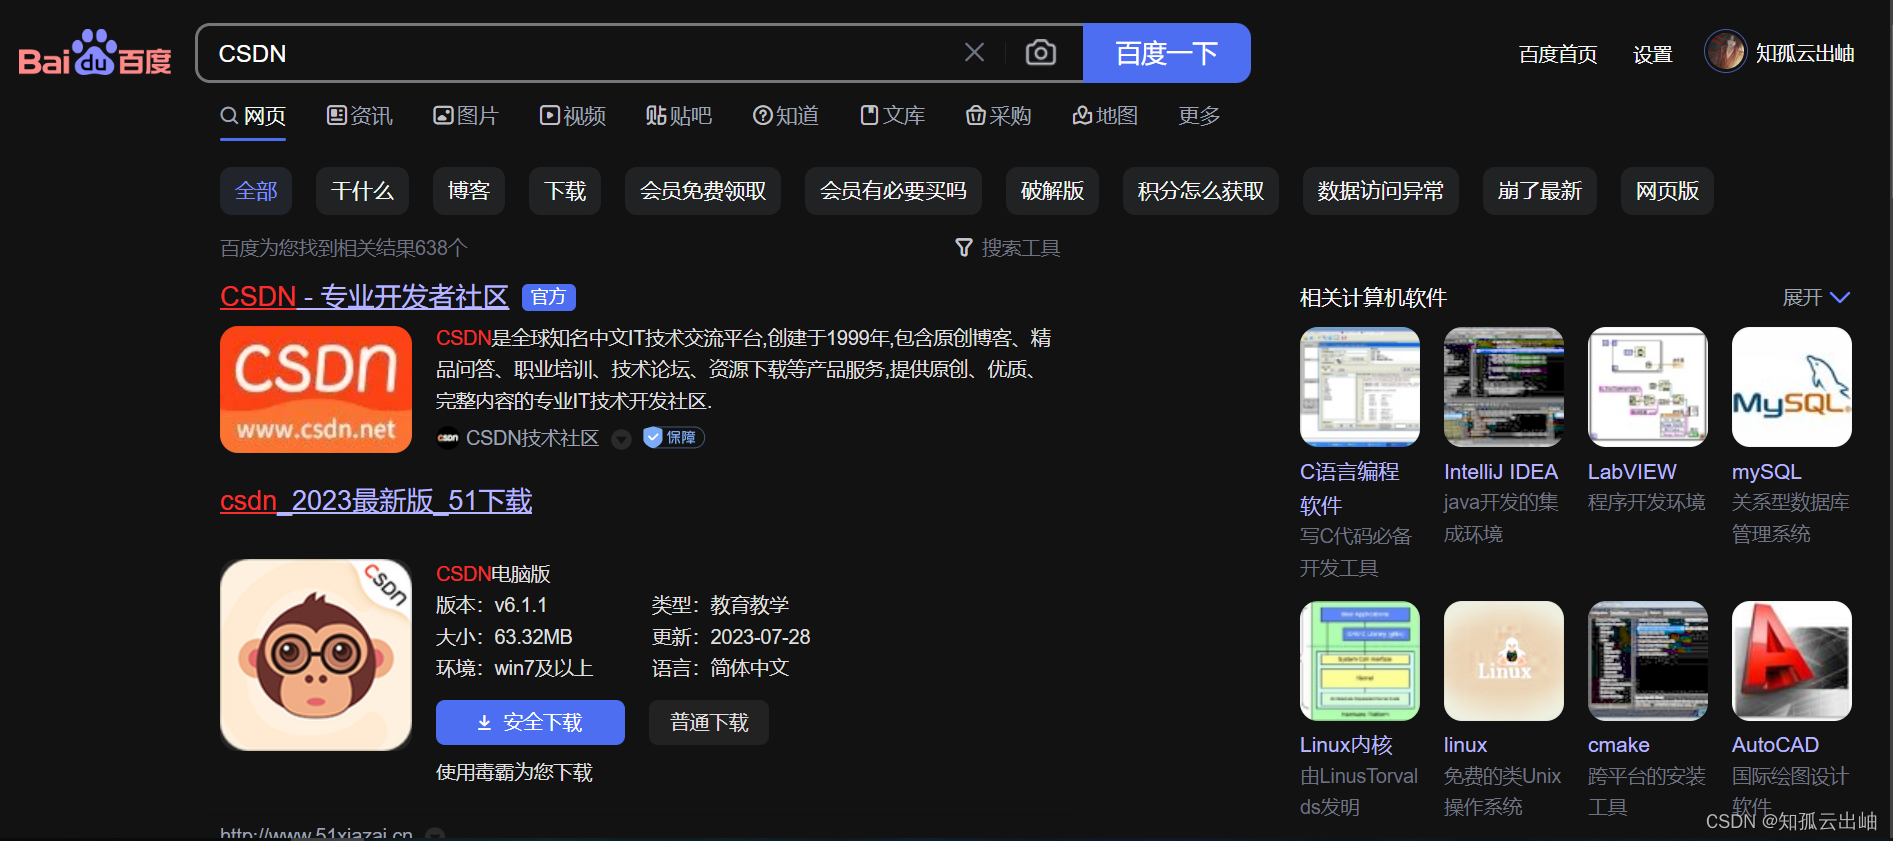Click the user avatar icon
This screenshot has height=841, width=1893.
(1725, 51)
